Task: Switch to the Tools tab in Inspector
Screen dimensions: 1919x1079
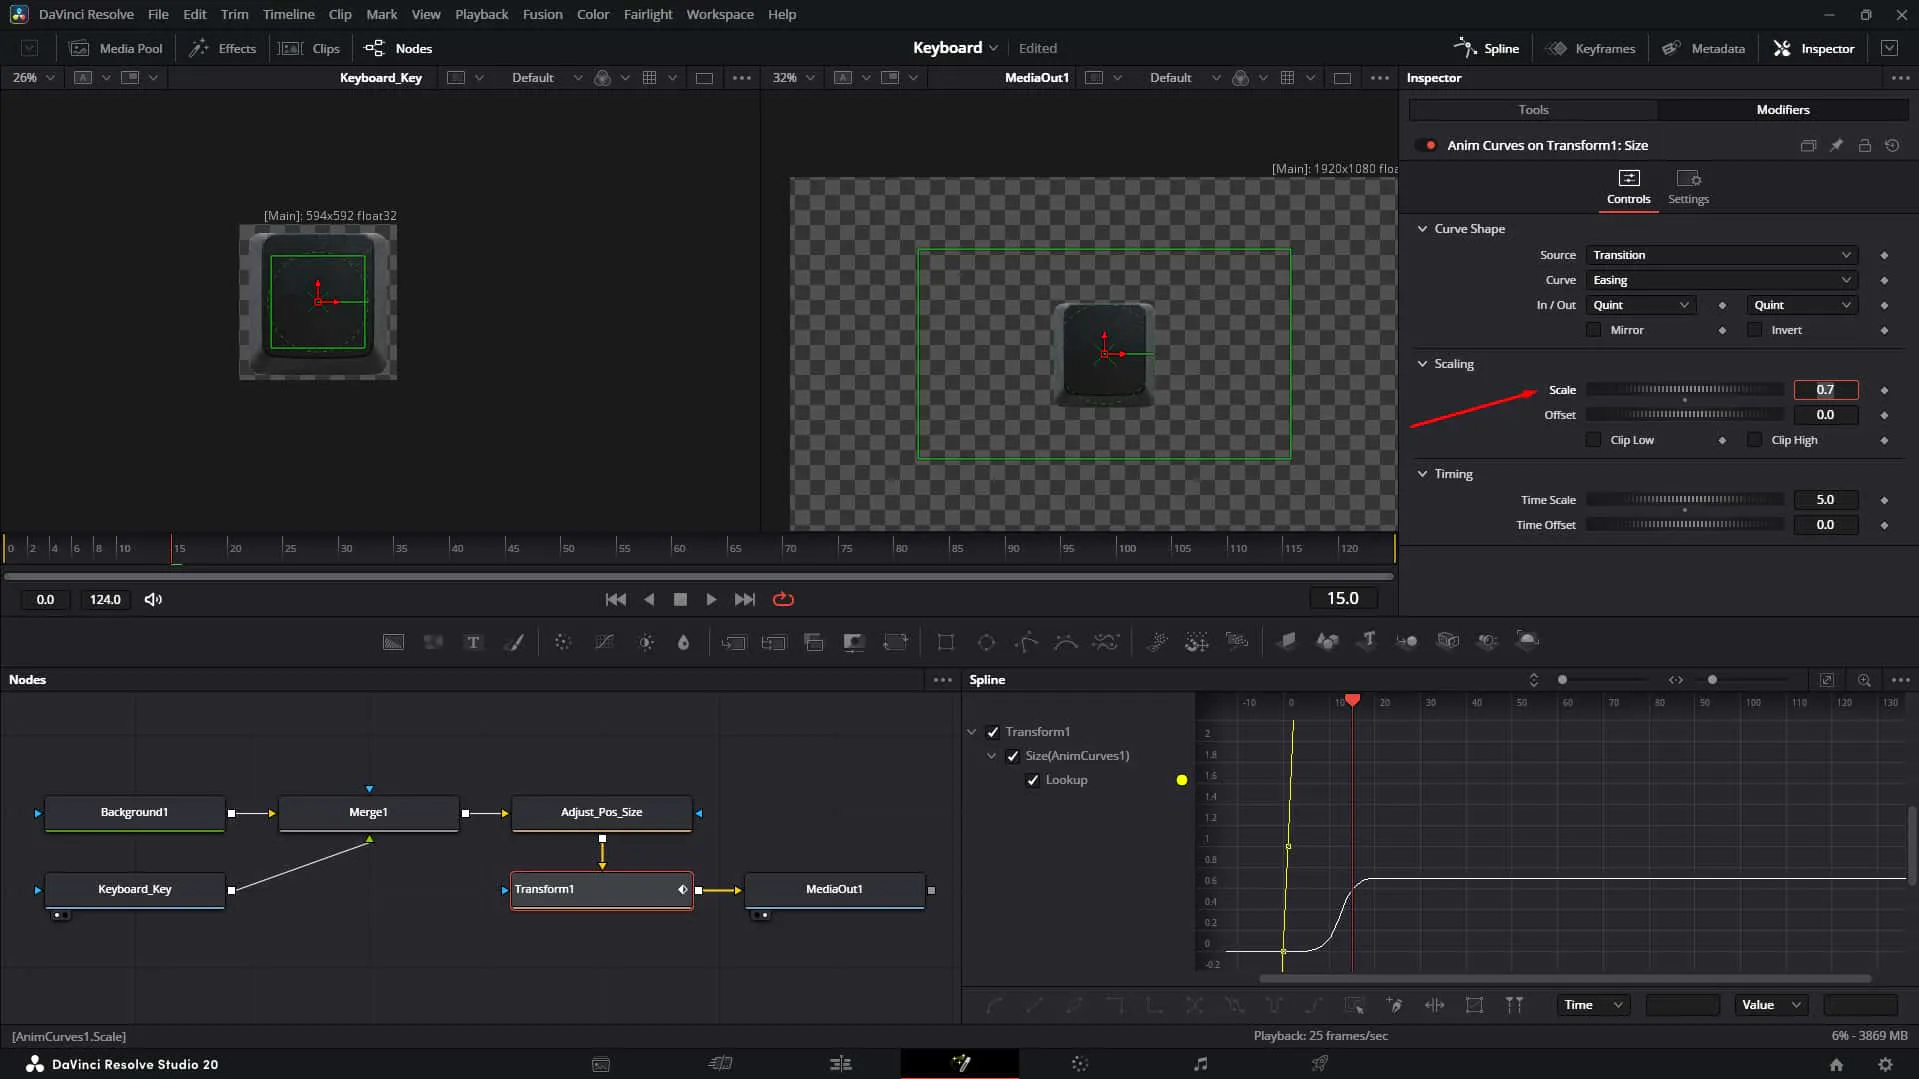Action: coord(1533,110)
